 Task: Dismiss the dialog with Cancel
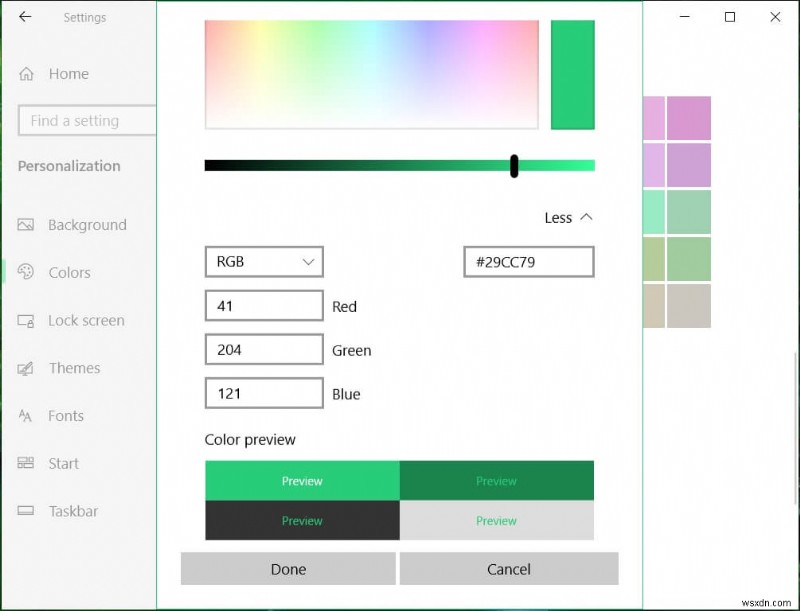[509, 569]
